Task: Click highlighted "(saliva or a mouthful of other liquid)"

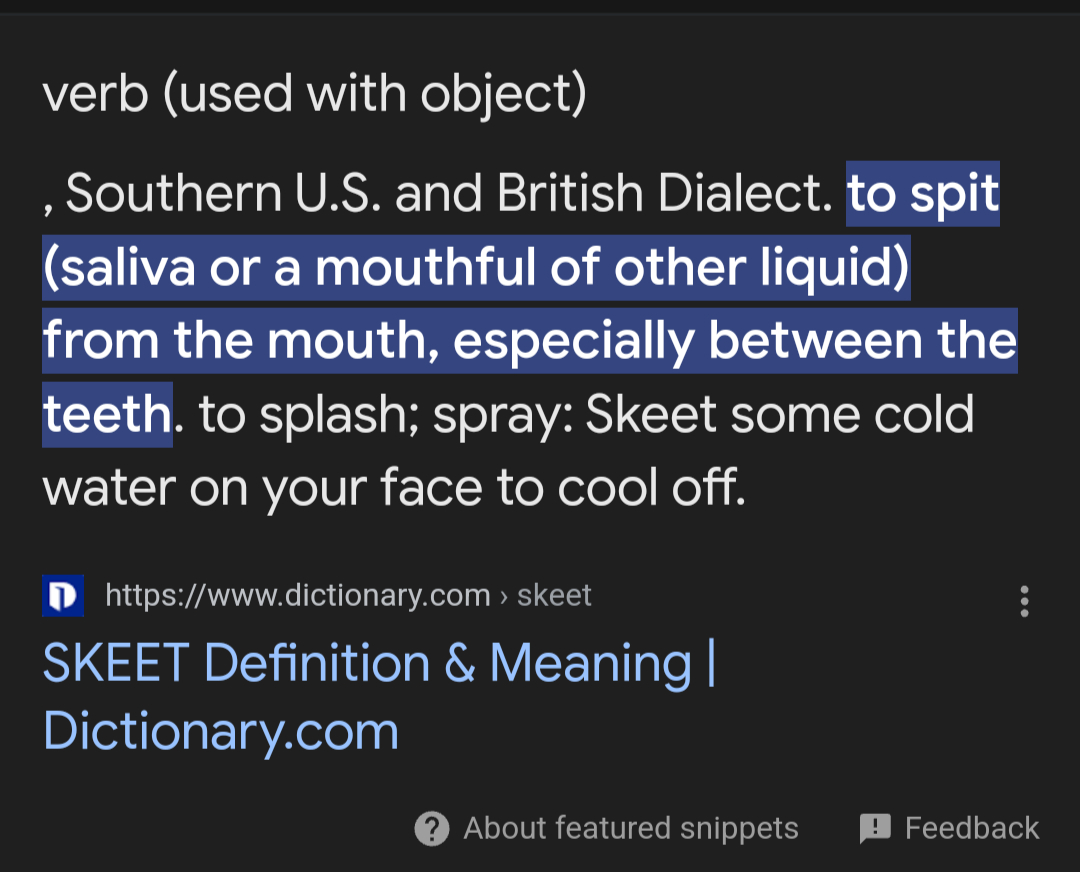Action: [475, 268]
